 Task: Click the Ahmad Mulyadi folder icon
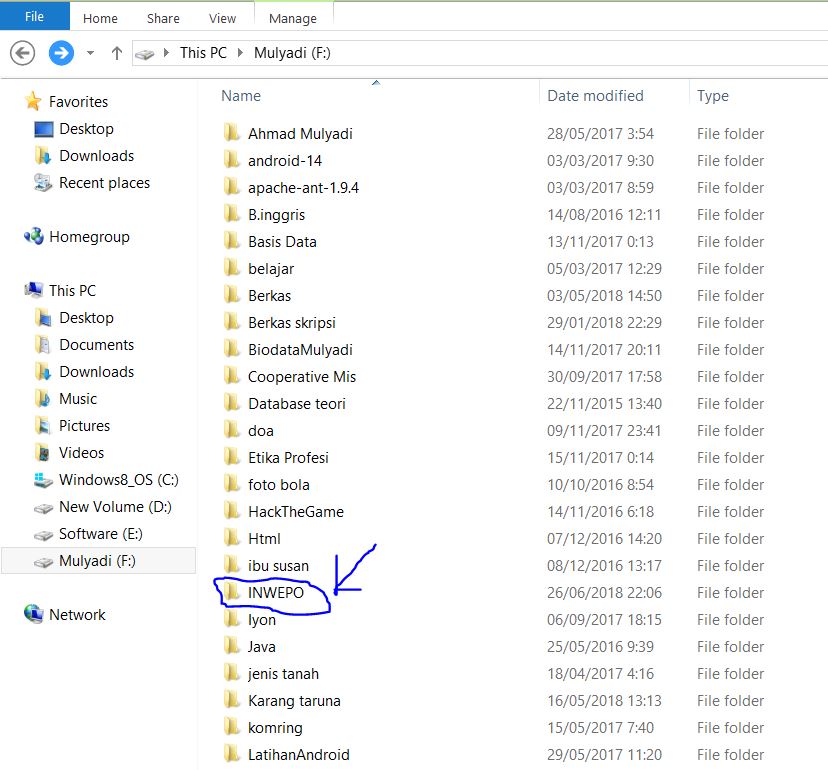pyautogui.click(x=231, y=133)
